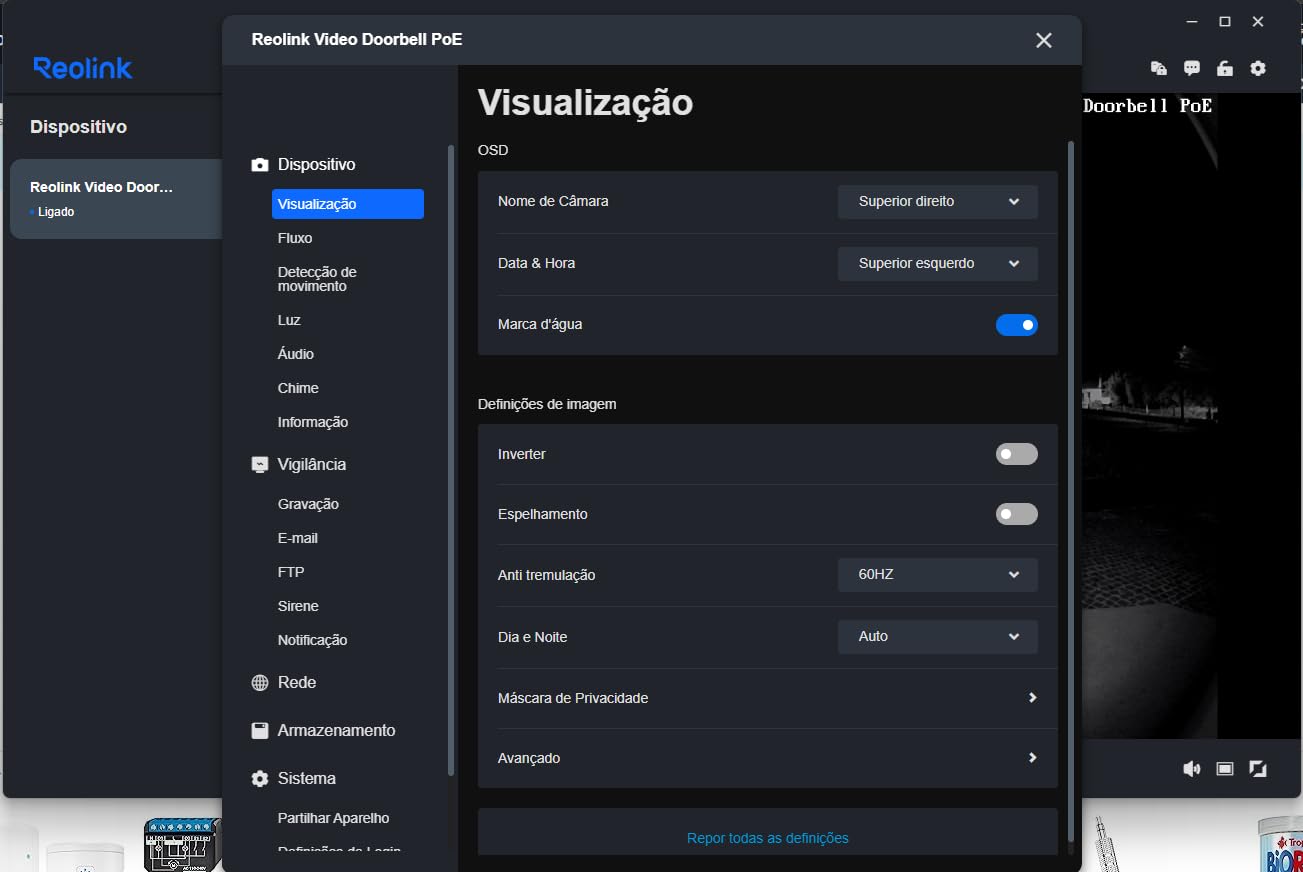Click the storage disk icon beside Armazenamento

pos(260,731)
